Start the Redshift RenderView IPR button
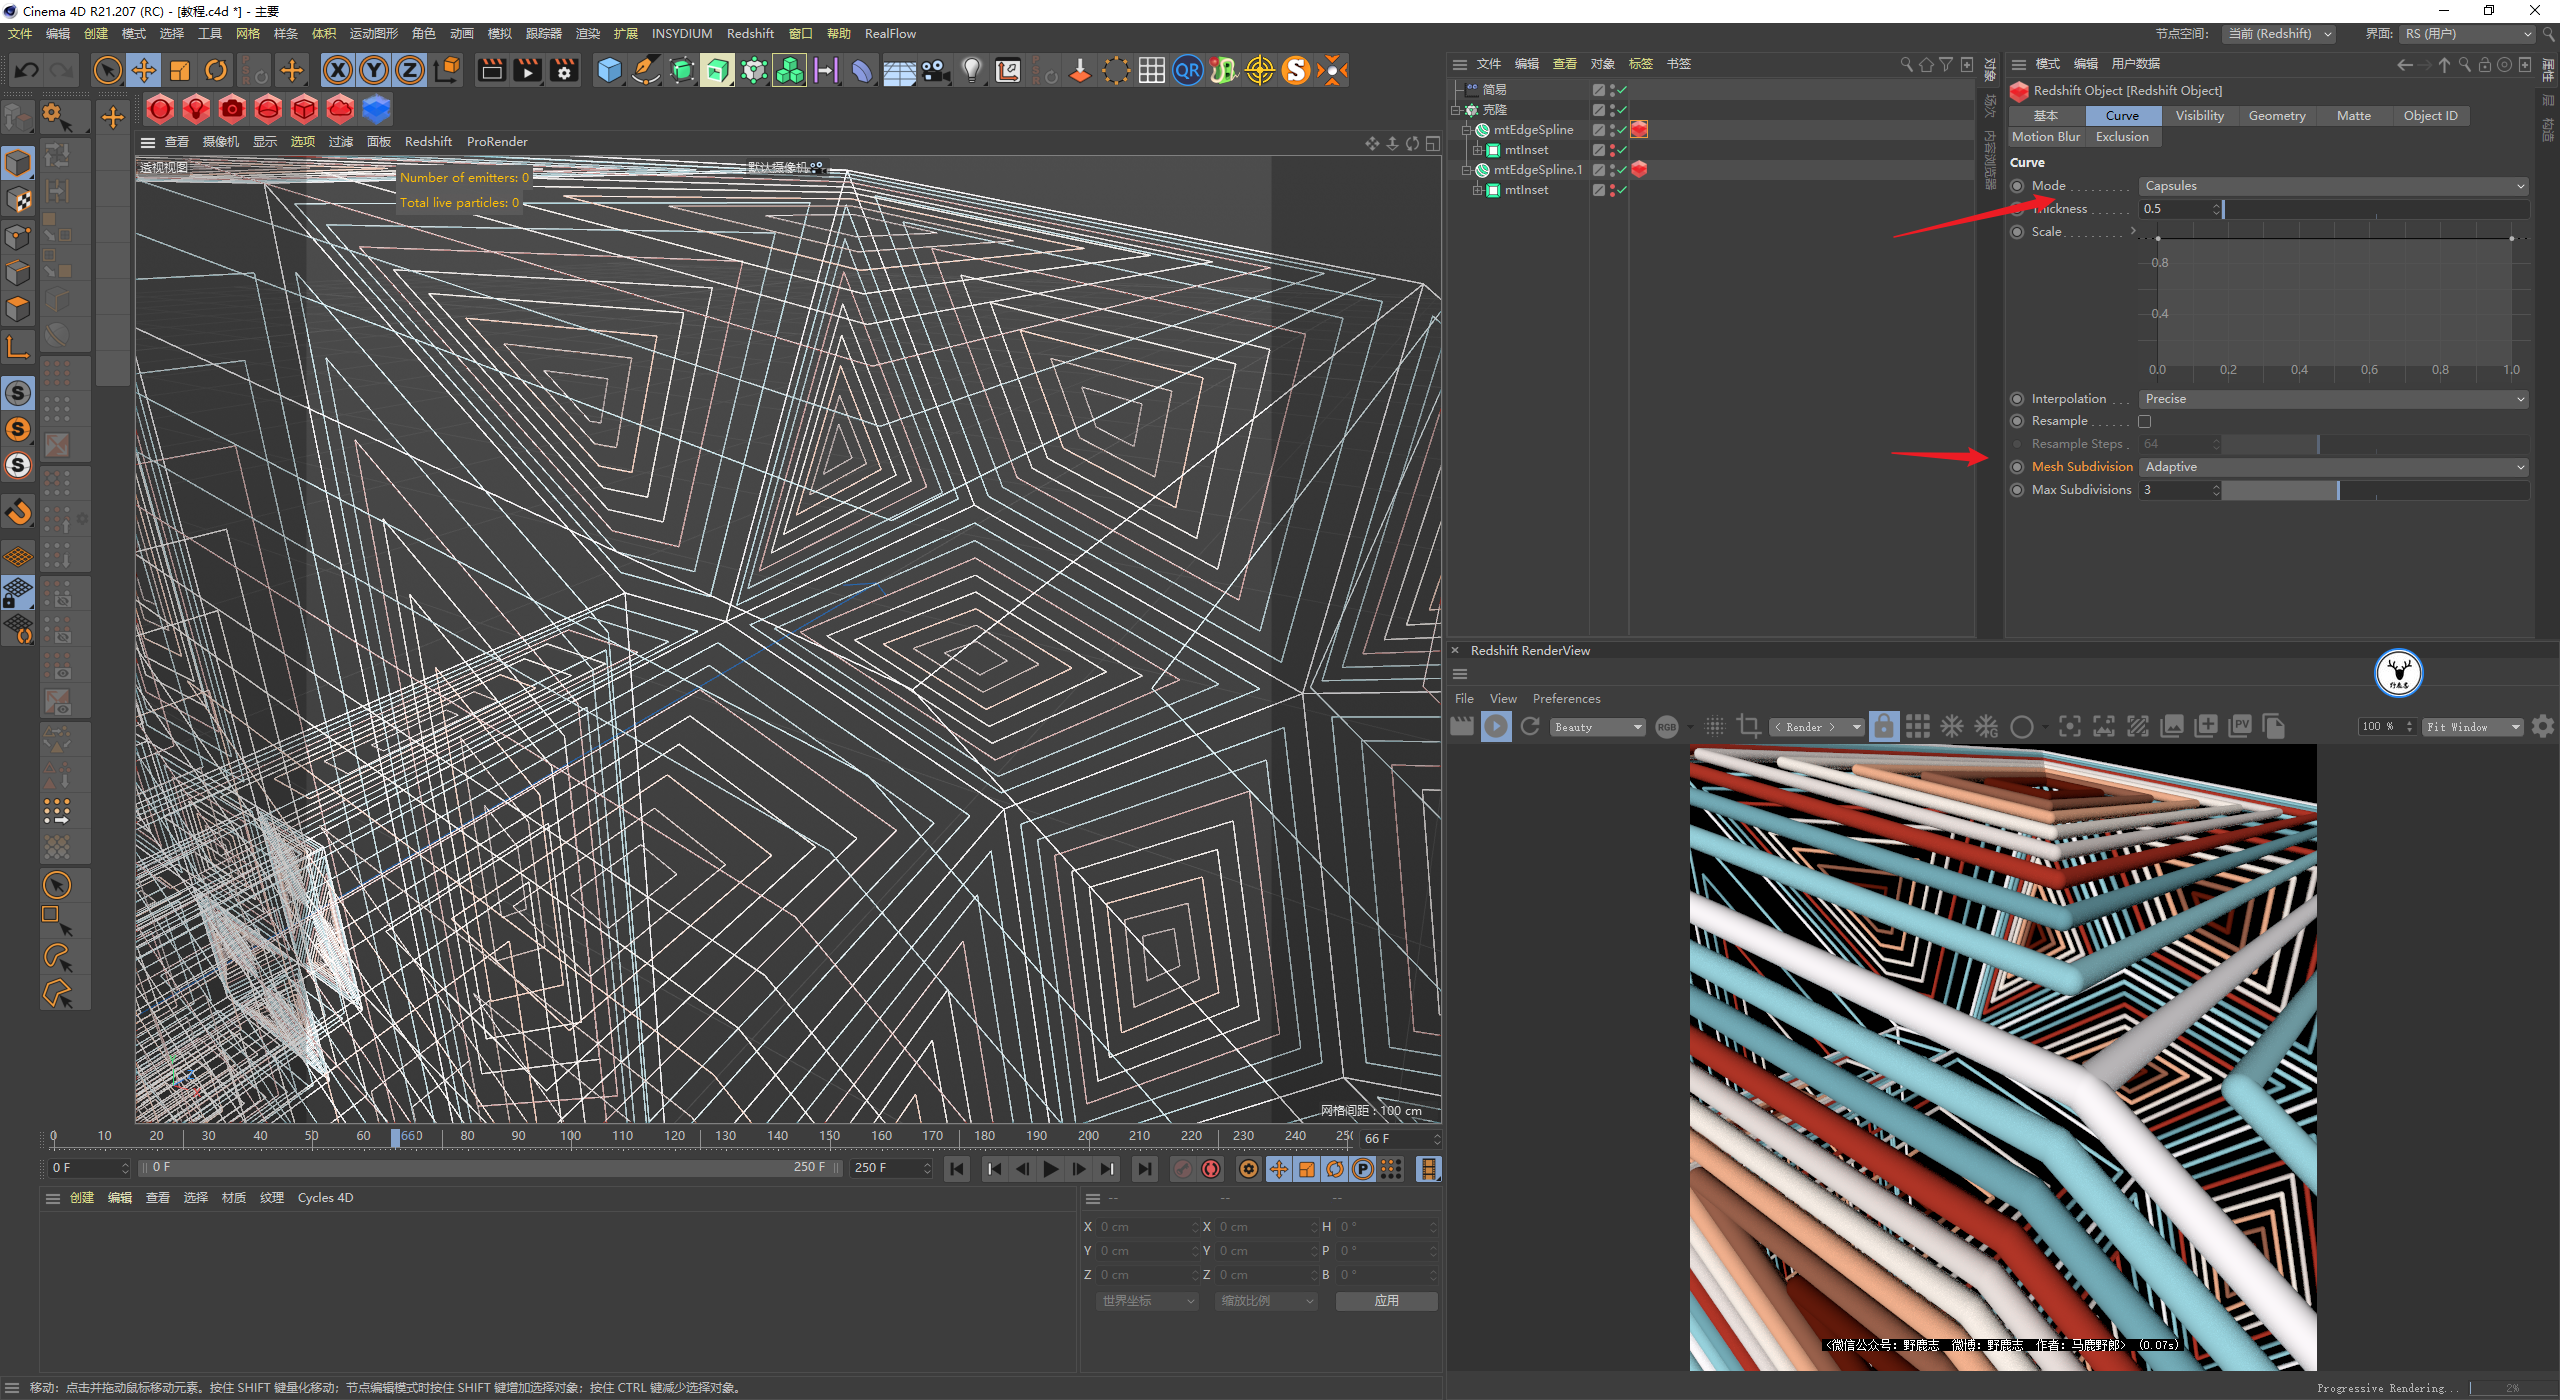 pyautogui.click(x=1496, y=727)
